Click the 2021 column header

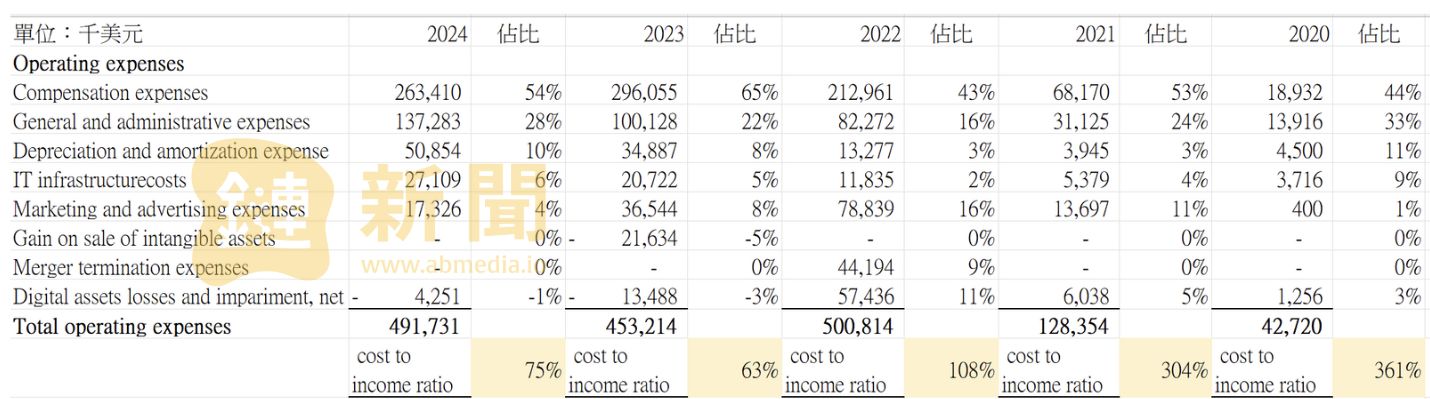pyautogui.click(x=1095, y=34)
